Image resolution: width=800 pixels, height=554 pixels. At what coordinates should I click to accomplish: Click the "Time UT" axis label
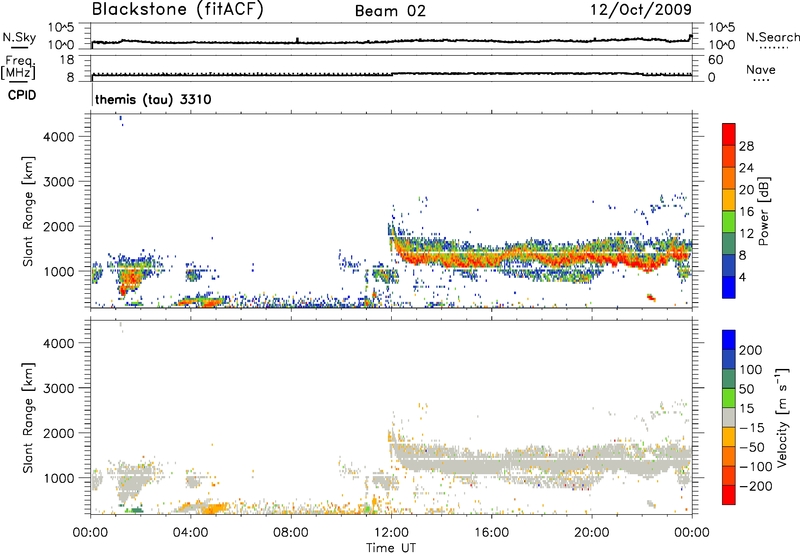pyautogui.click(x=391, y=547)
